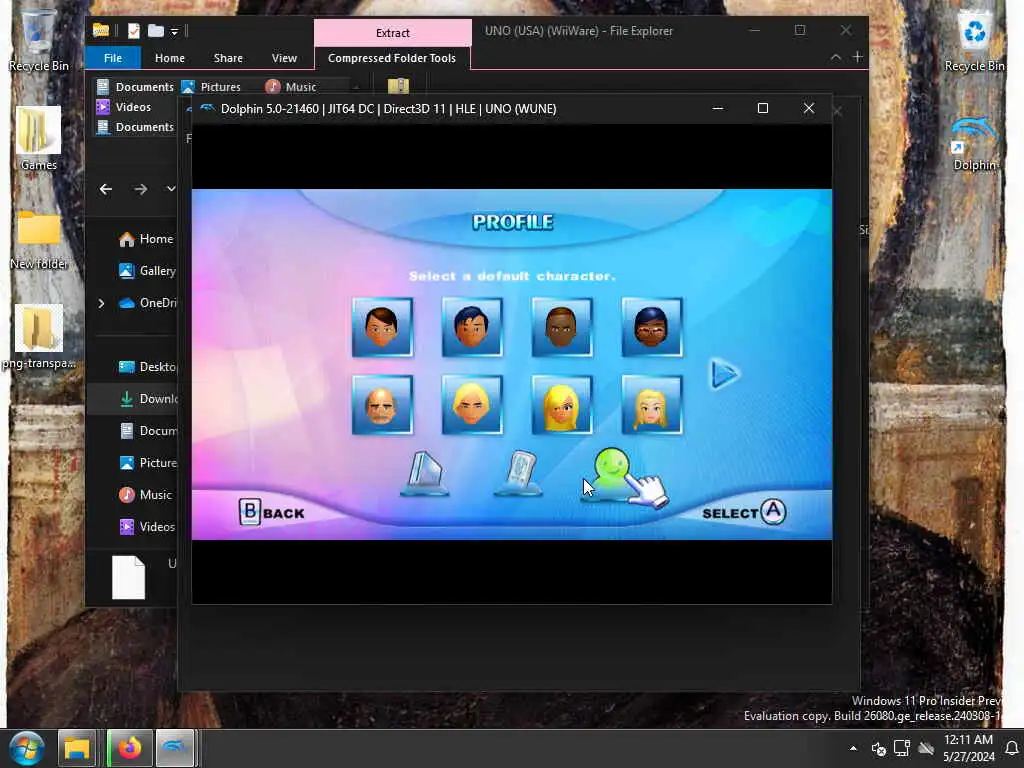Show hidden system tray icons
Screen dimensions: 1024x768
pos(853,748)
